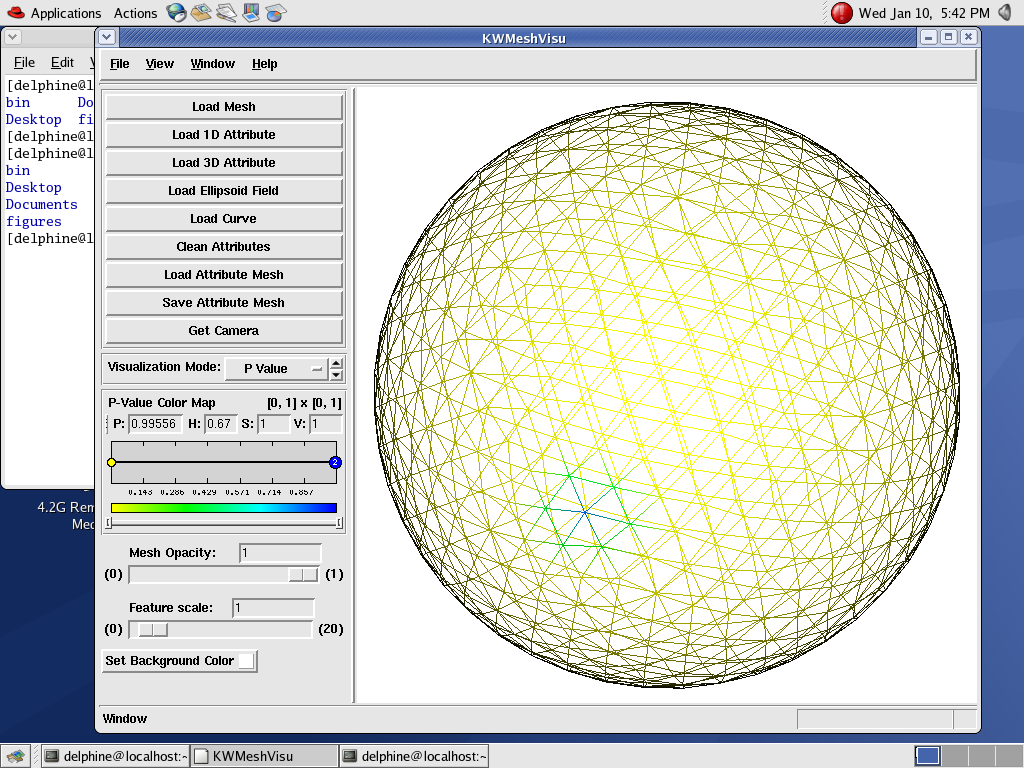This screenshot has height=768, width=1024.
Task: Launch the presentation app panel icon
Action: click(x=251, y=13)
